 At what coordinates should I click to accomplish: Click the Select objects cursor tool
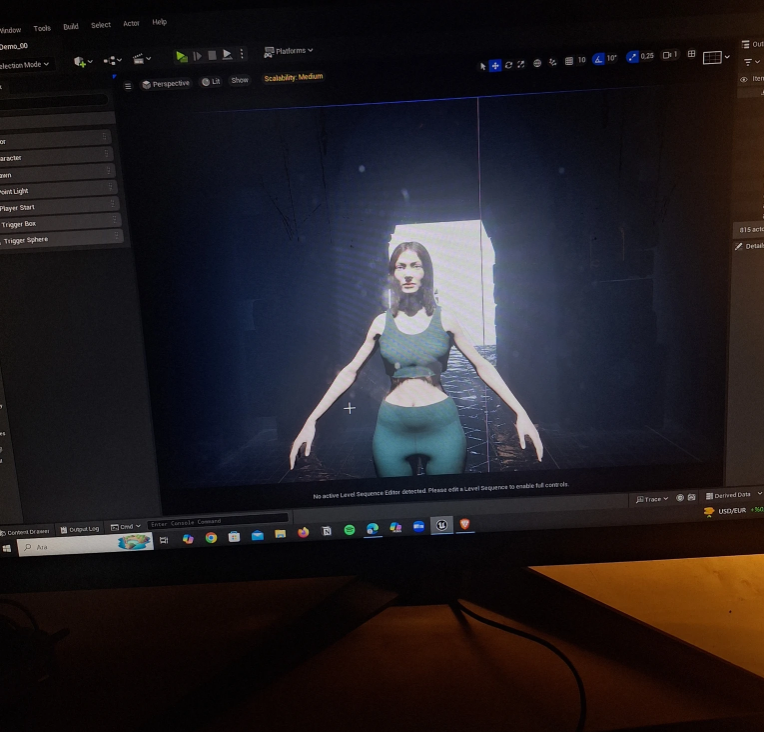pos(482,66)
